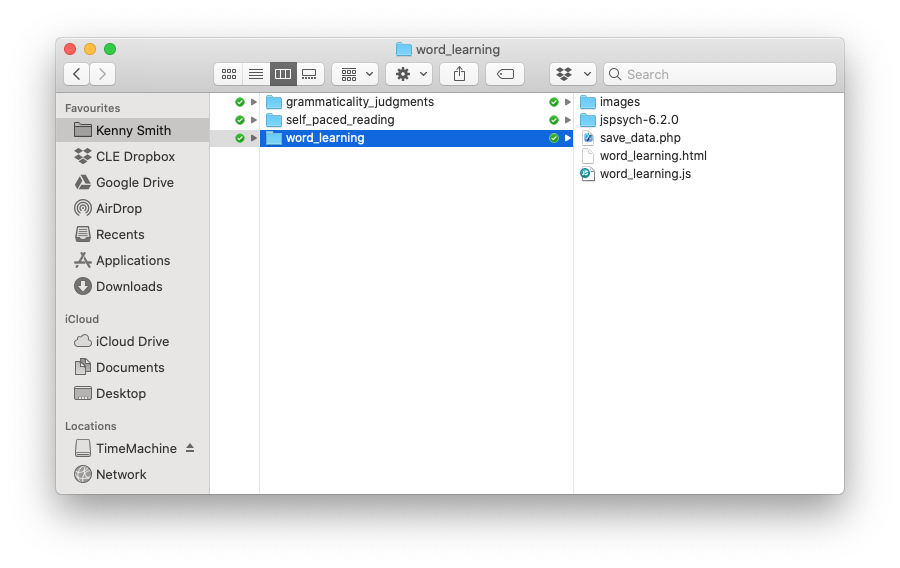Go back with the left arrow

[x=77, y=74]
